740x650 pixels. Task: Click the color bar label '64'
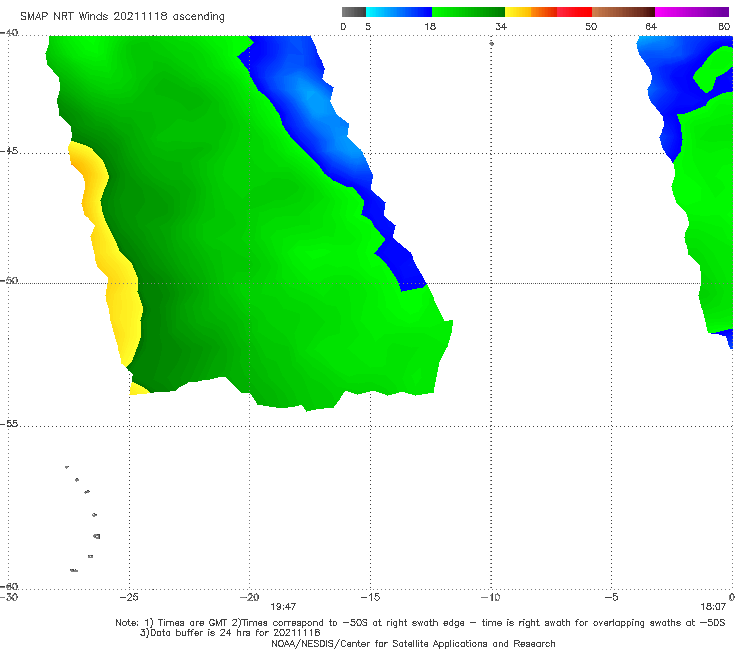point(651,27)
